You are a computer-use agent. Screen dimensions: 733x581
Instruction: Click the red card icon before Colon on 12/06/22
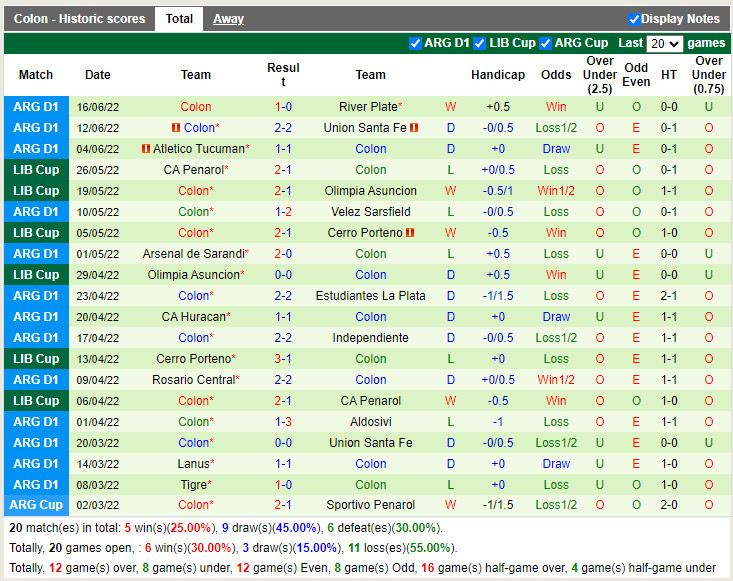176,128
